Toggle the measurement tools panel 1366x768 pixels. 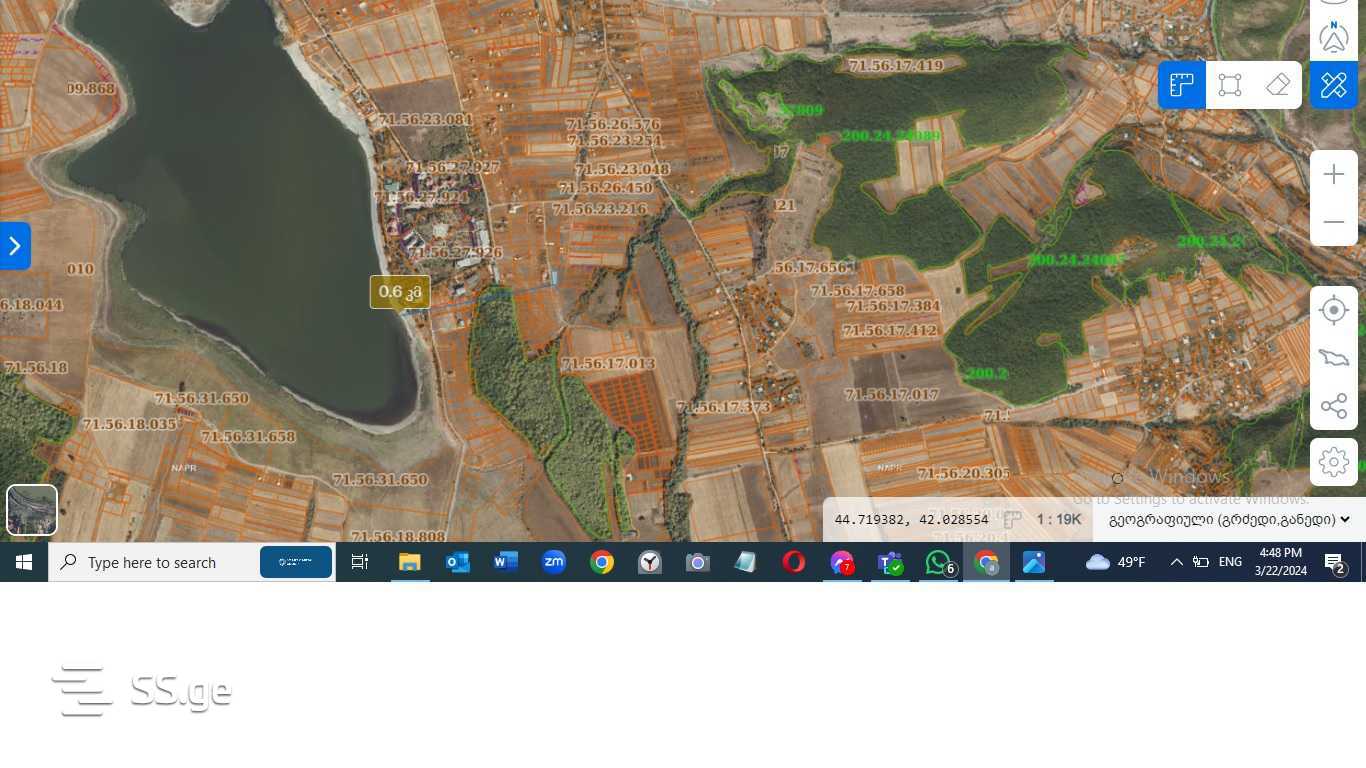1334,85
